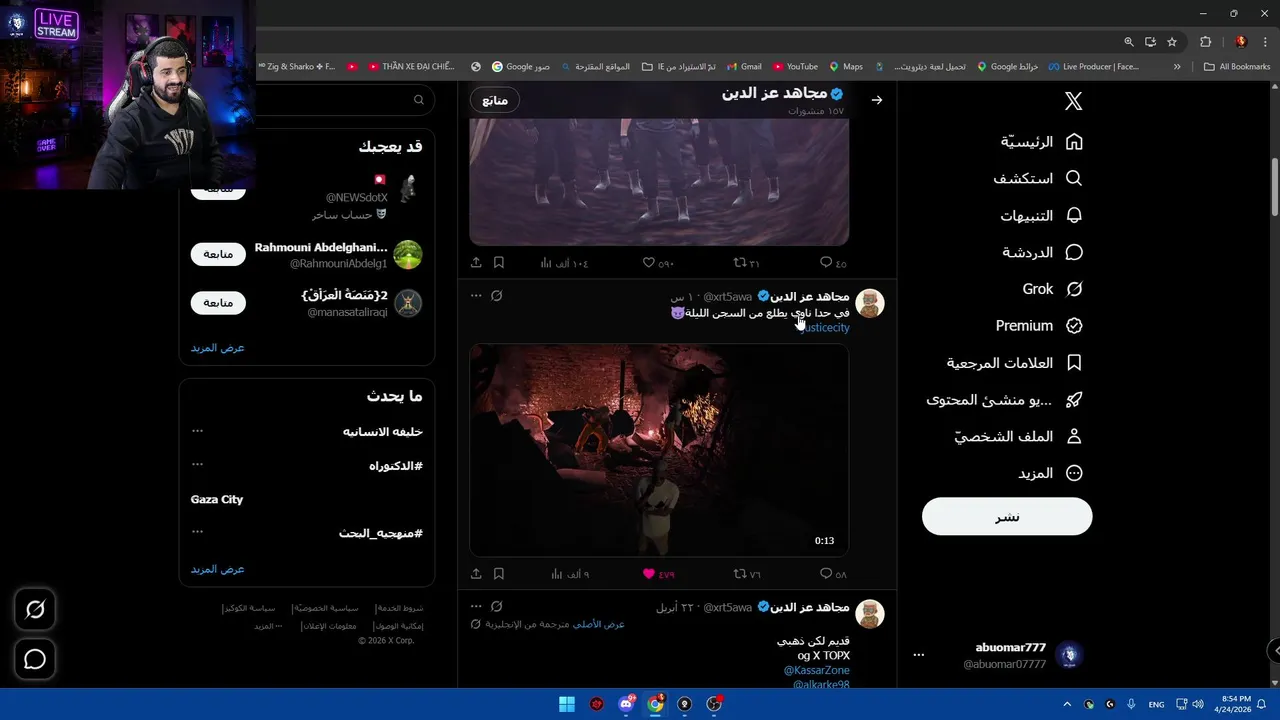Open the YouTube bookmark in bookmarks bar
1280x720 pixels.
795,67
